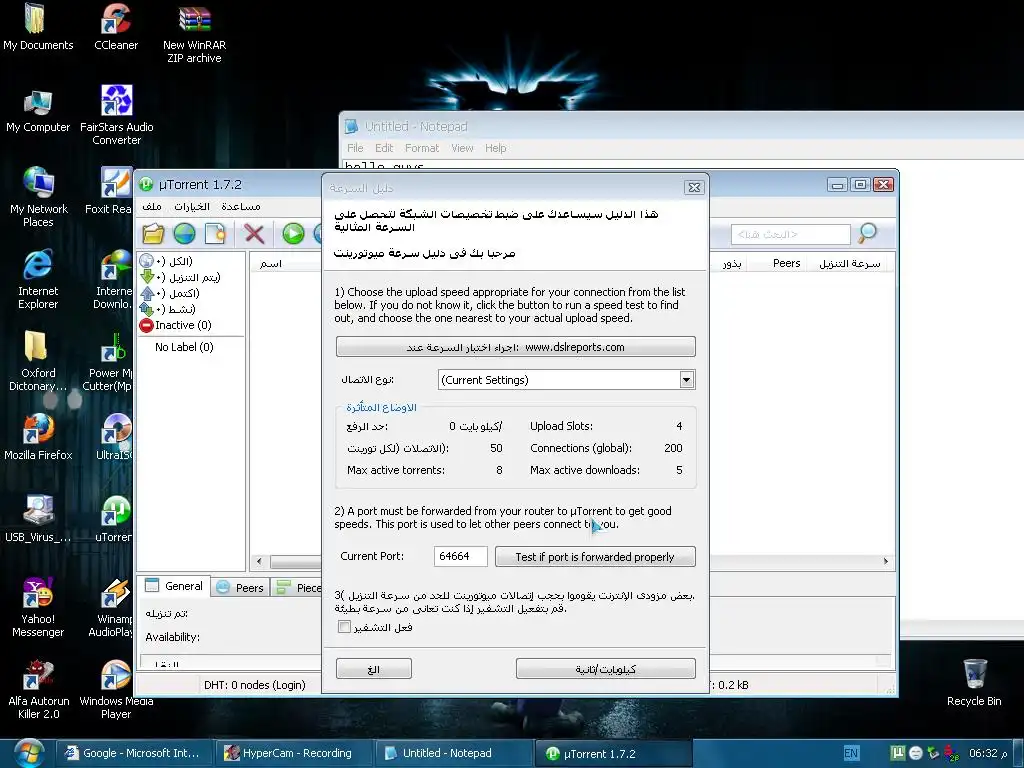Screen dimensions: 1024x768
Task: Click the right arrow of torrent list scrollbar
Action: point(886,561)
